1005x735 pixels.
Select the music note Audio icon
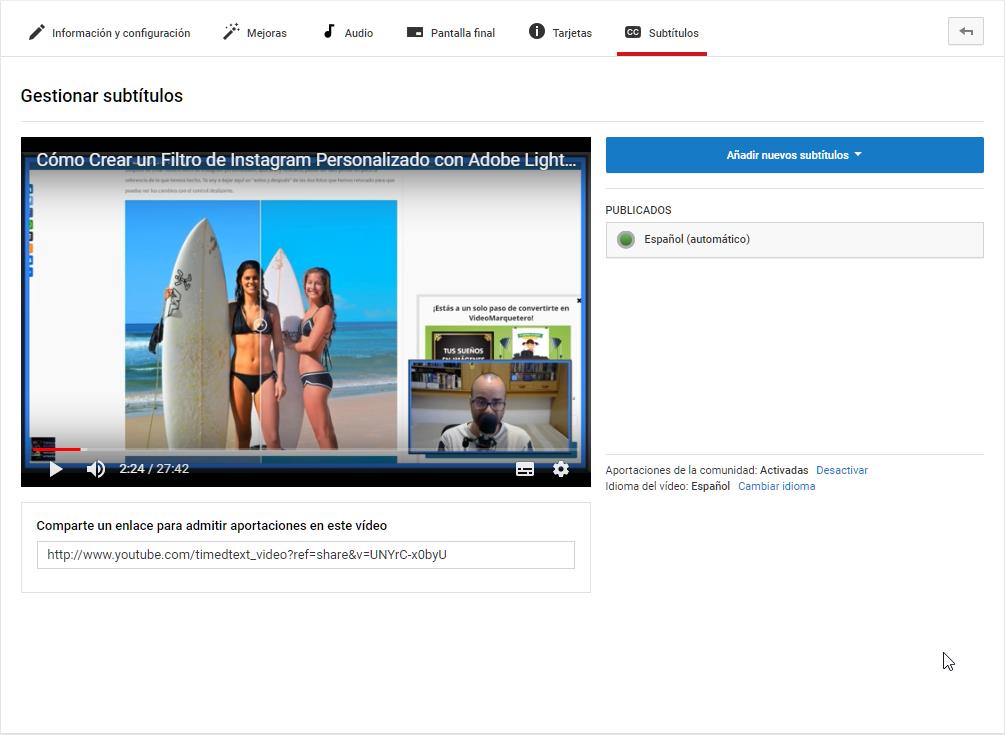coord(328,32)
